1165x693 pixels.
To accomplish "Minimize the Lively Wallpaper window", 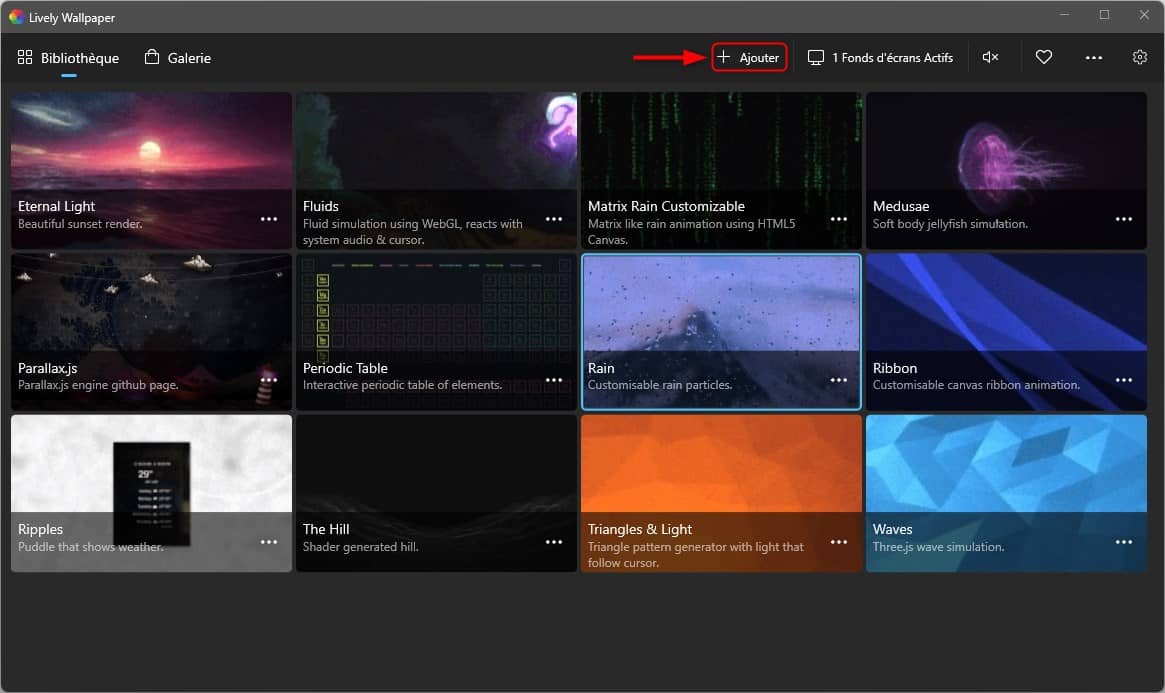I will click(1065, 15).
